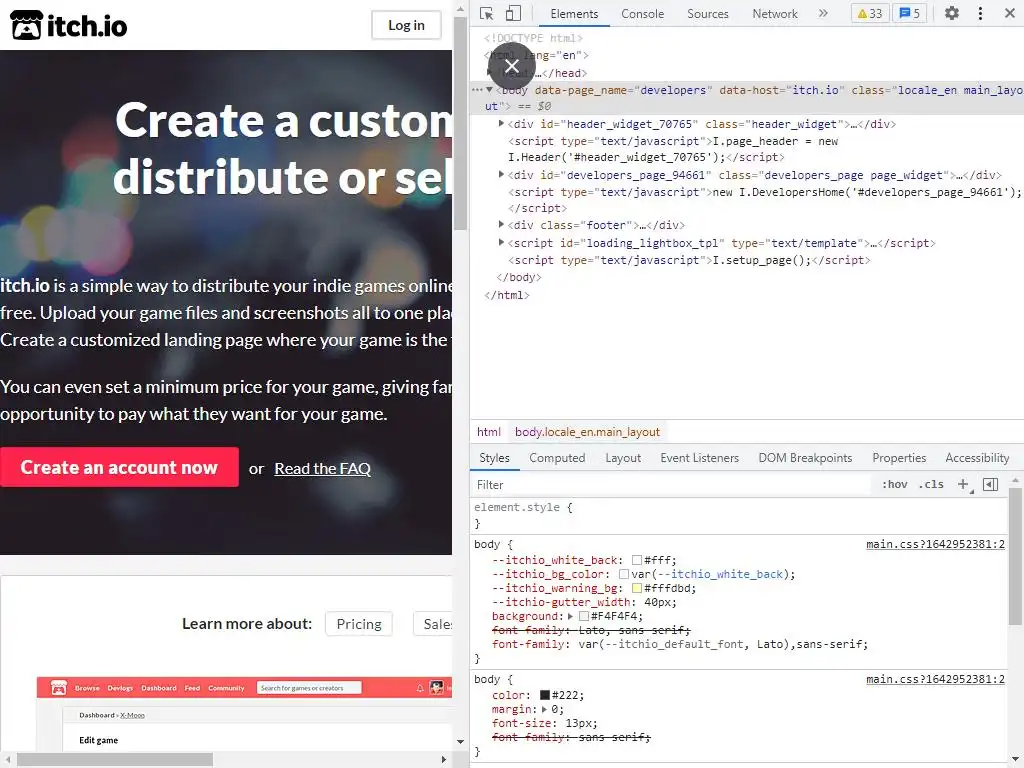Viewport: 1024px width, 768px height.
Task: Open the second main.css?1642952381:2 source link
Action: 935,679
